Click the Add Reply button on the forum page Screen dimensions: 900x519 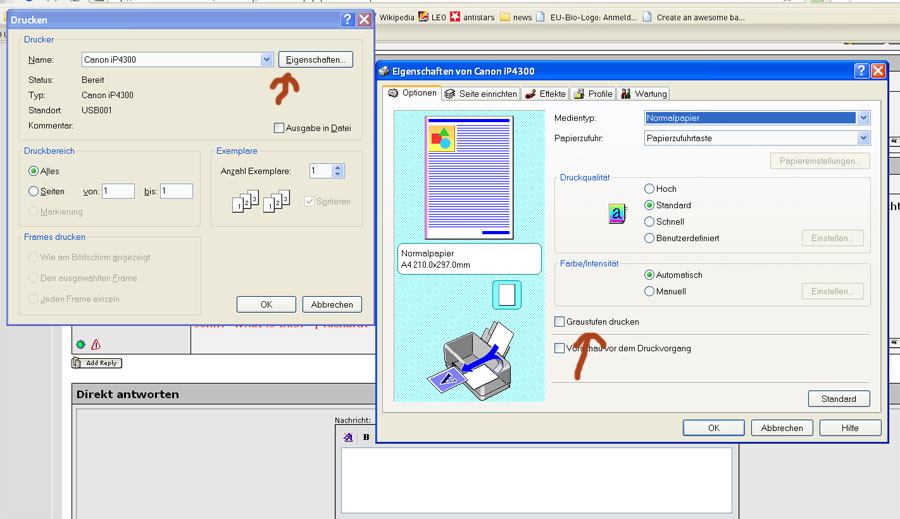96,363
